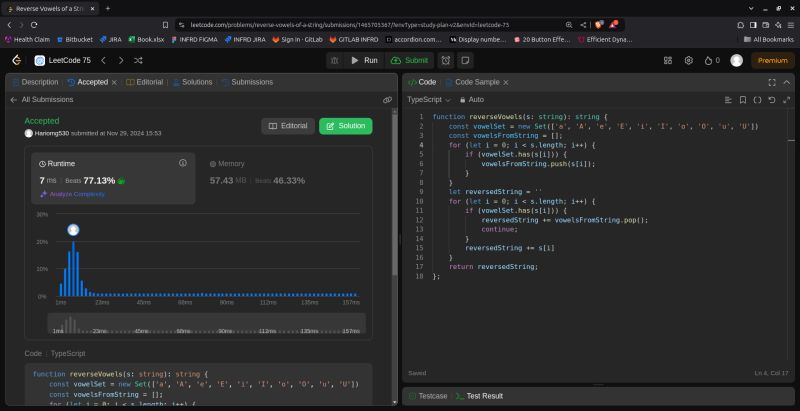
Task: Click the avatar marker on runtime chart
Action: [x=73, y=230]
